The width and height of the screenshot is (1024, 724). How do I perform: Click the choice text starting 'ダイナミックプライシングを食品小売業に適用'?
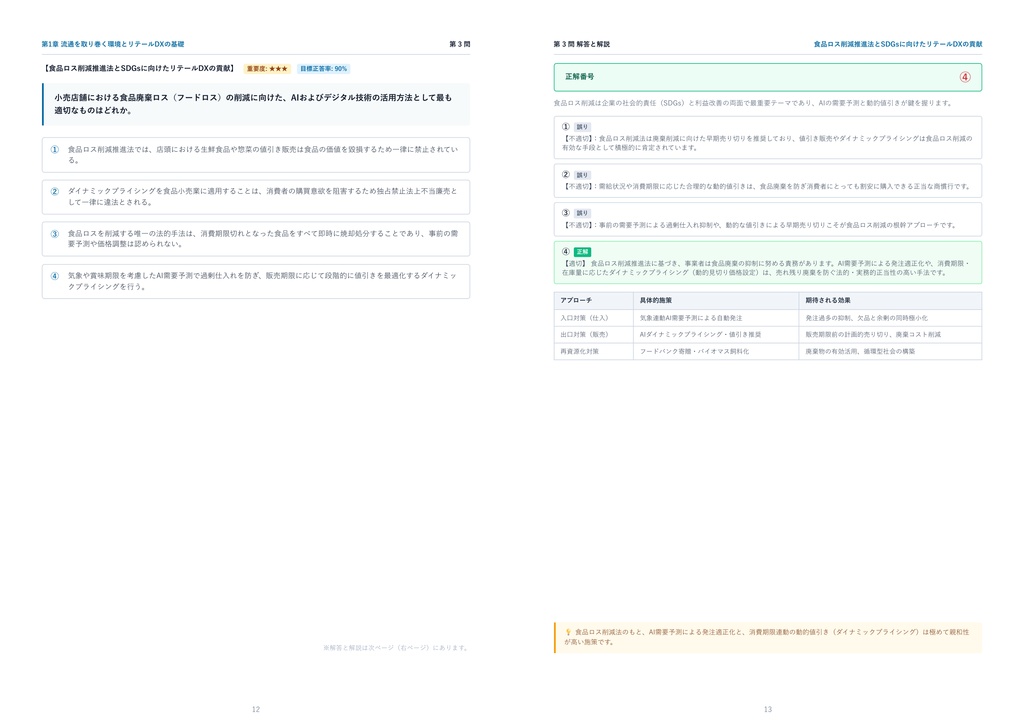(263, 197)
